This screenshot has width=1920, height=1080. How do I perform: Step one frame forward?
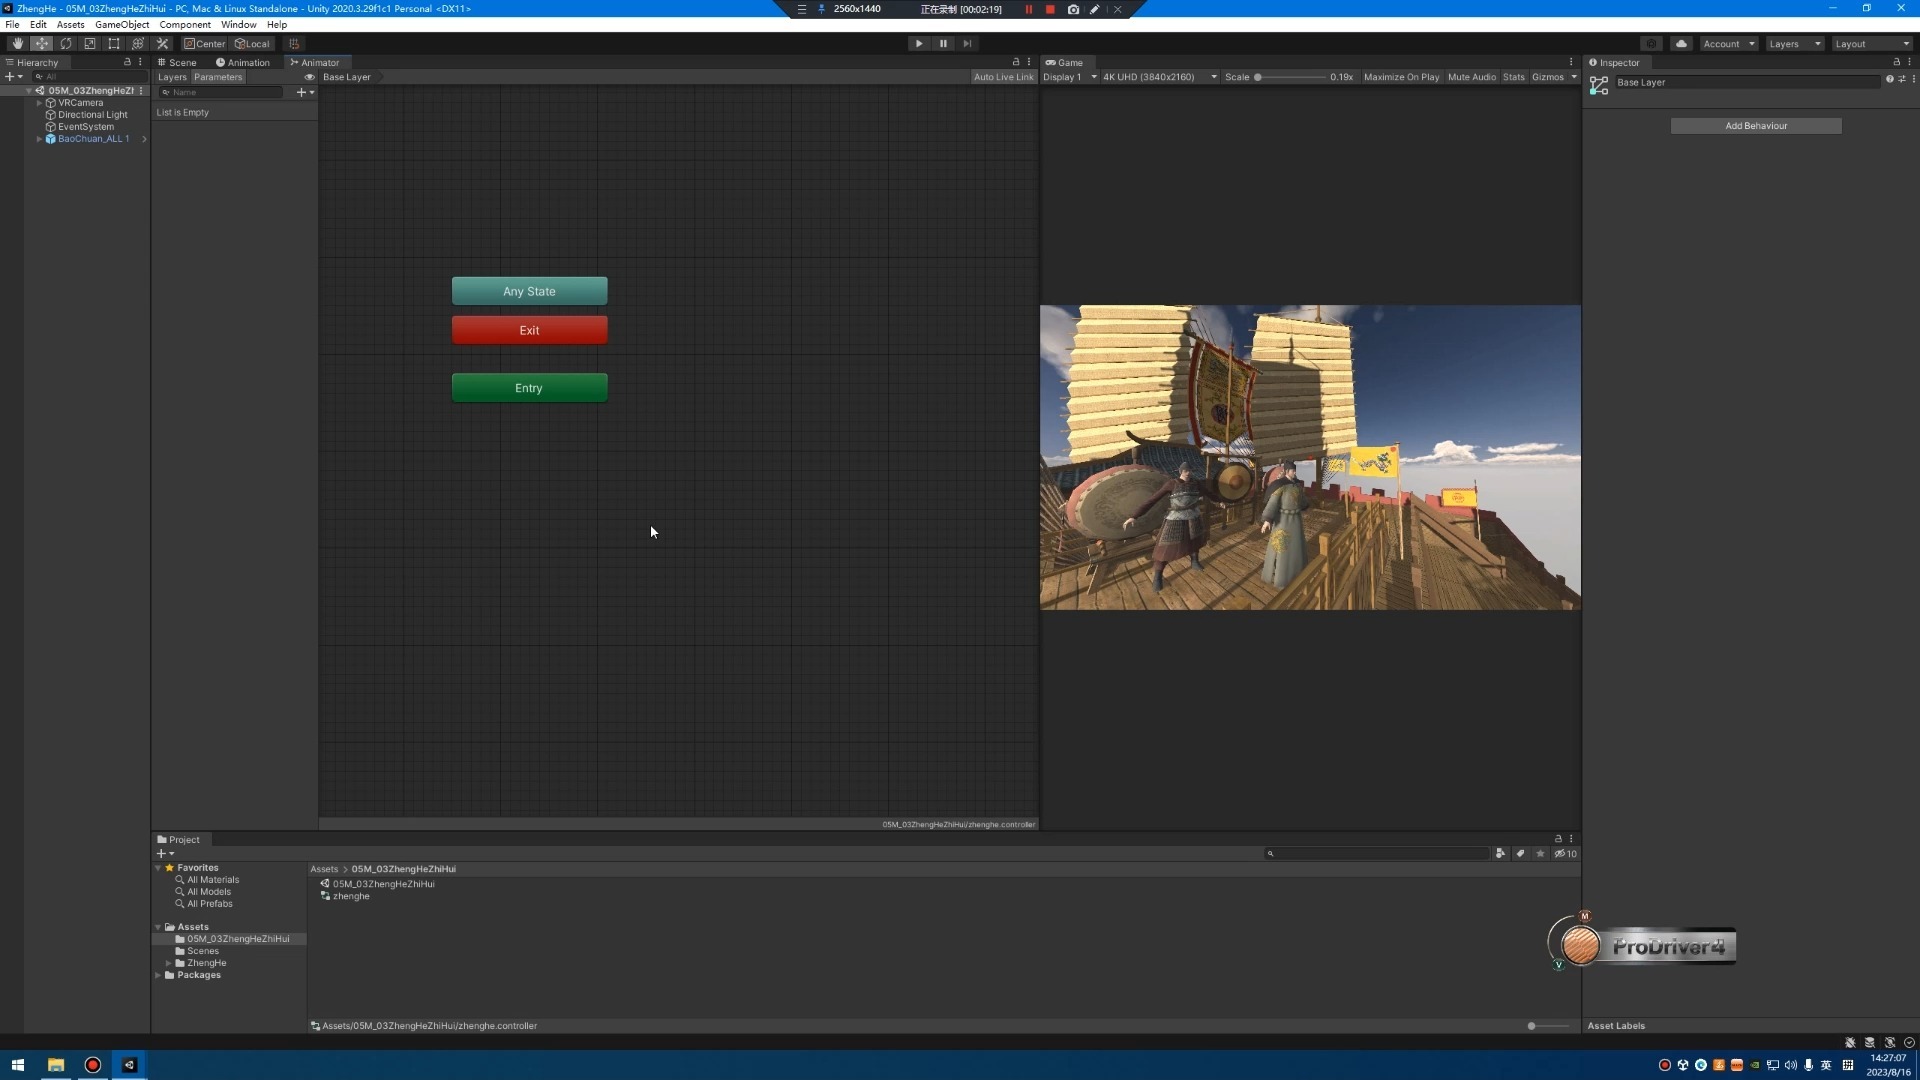(x=967, y=44)
